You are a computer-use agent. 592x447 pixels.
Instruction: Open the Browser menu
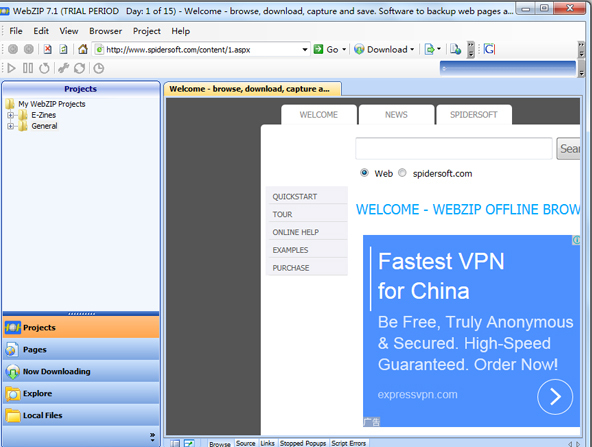pyautogui.click(x=105, y=31)
